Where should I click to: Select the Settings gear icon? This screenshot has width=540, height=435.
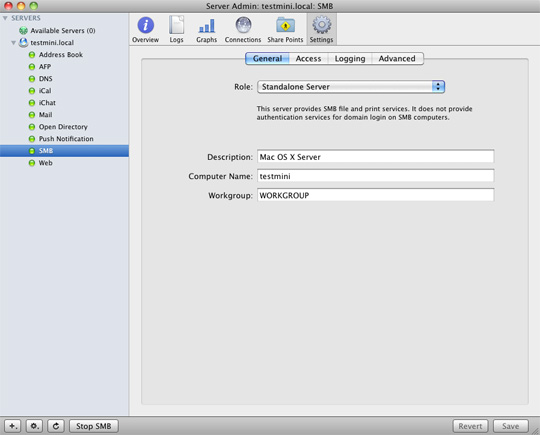pyautogui.click(x=321, y=25)
